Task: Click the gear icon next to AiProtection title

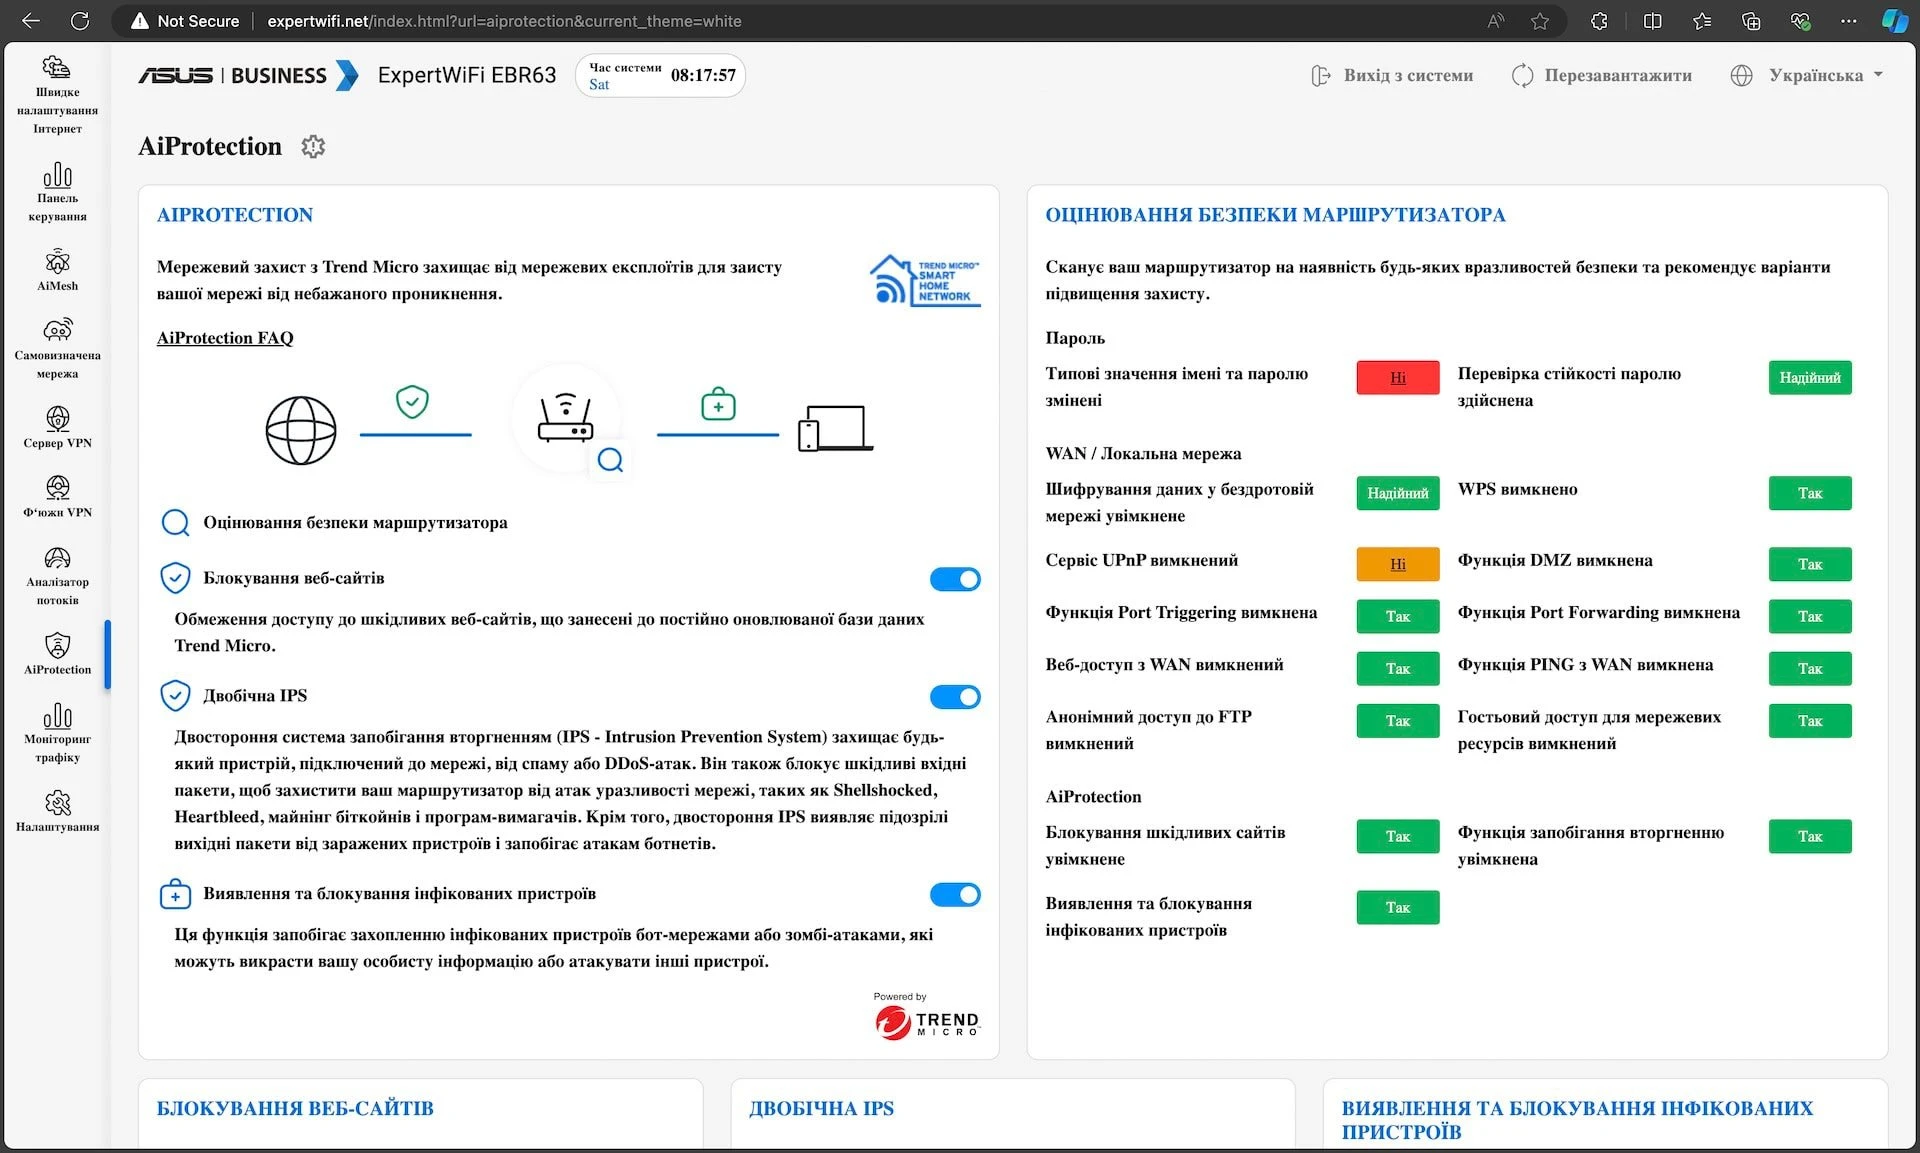Action: pos(313,146)
